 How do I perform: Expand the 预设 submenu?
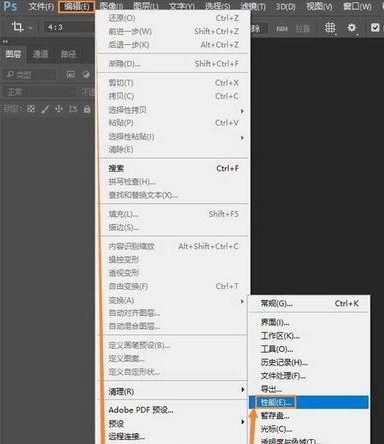pyautogui.click(x=173, y=423)
